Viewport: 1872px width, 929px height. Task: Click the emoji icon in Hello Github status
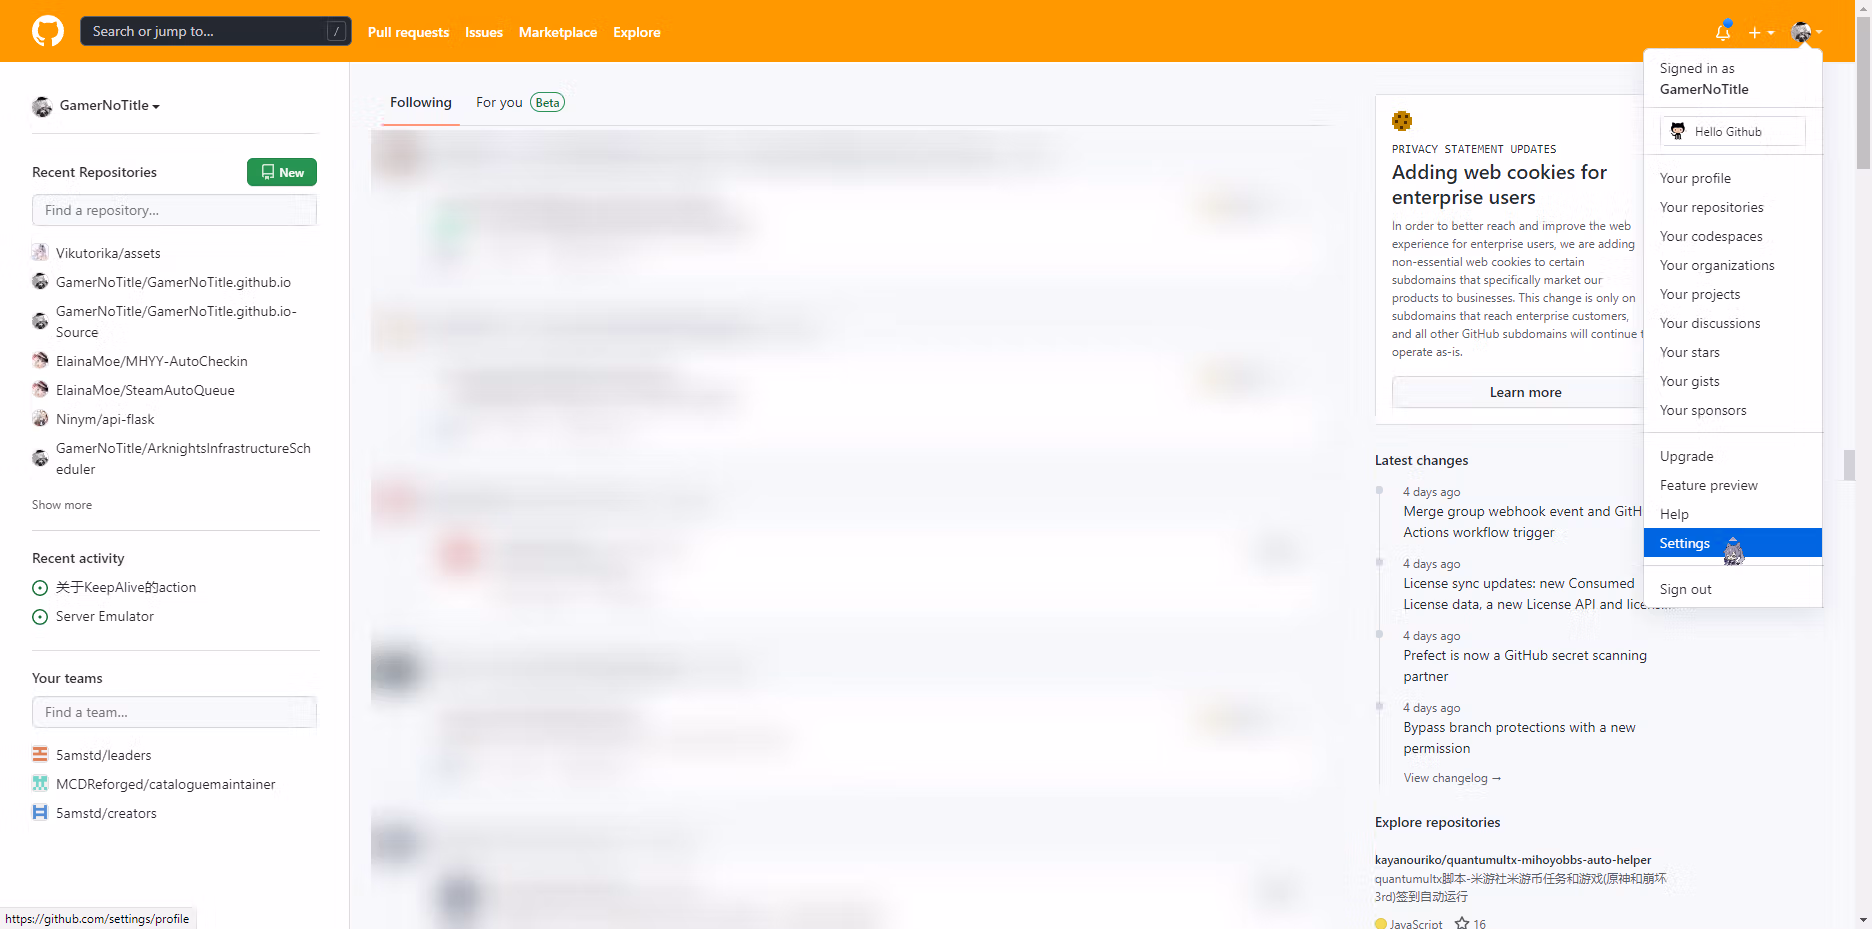pyautogui.click(x=1678, y=131)
